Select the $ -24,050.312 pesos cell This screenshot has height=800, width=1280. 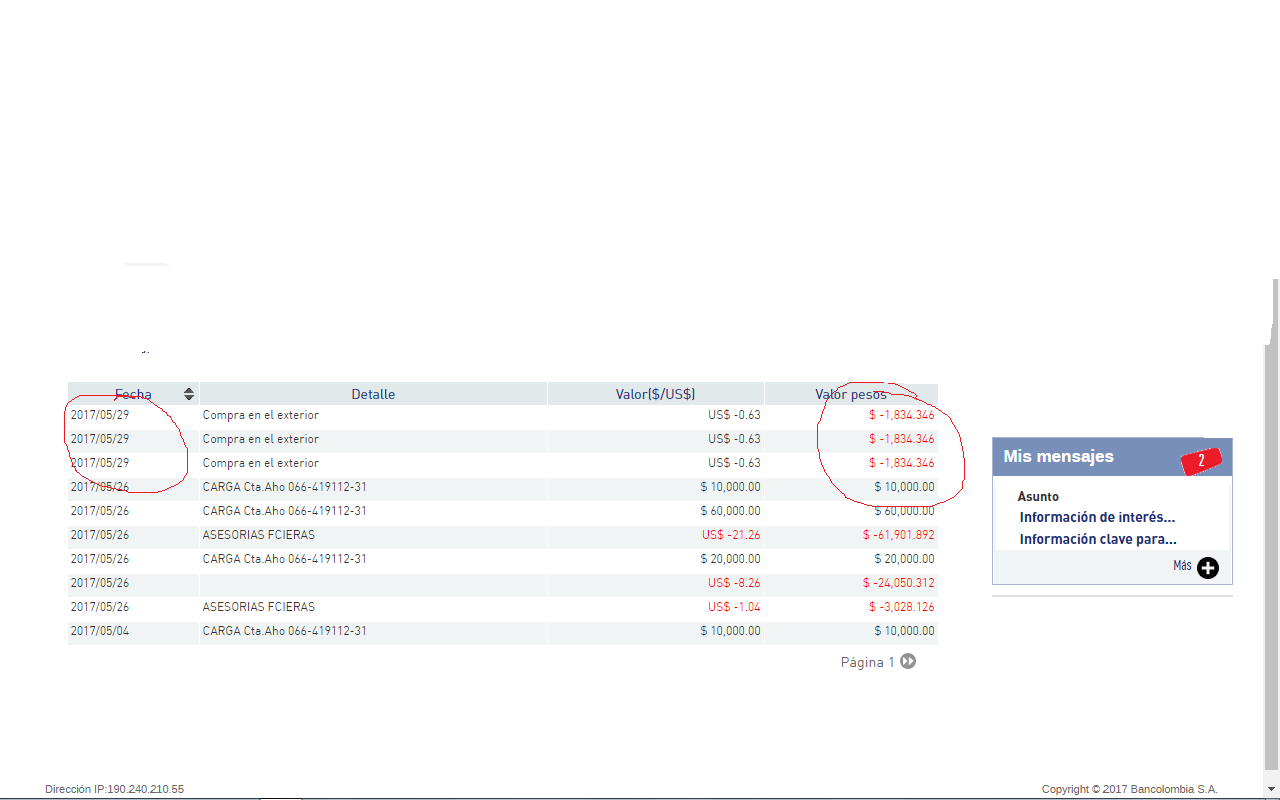click(x=851, y=583)
